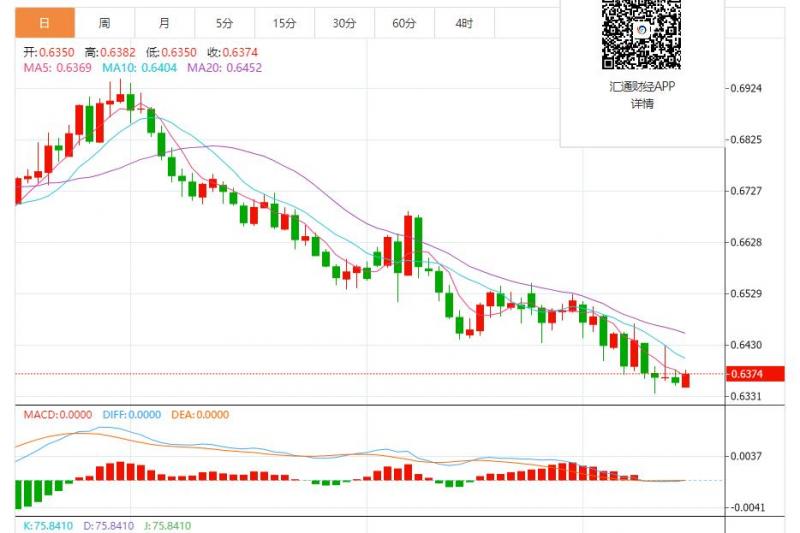This screenshot has height=533, width=800.
Task: Click the DIFF:0.0000 label
Action: (132, 415)
